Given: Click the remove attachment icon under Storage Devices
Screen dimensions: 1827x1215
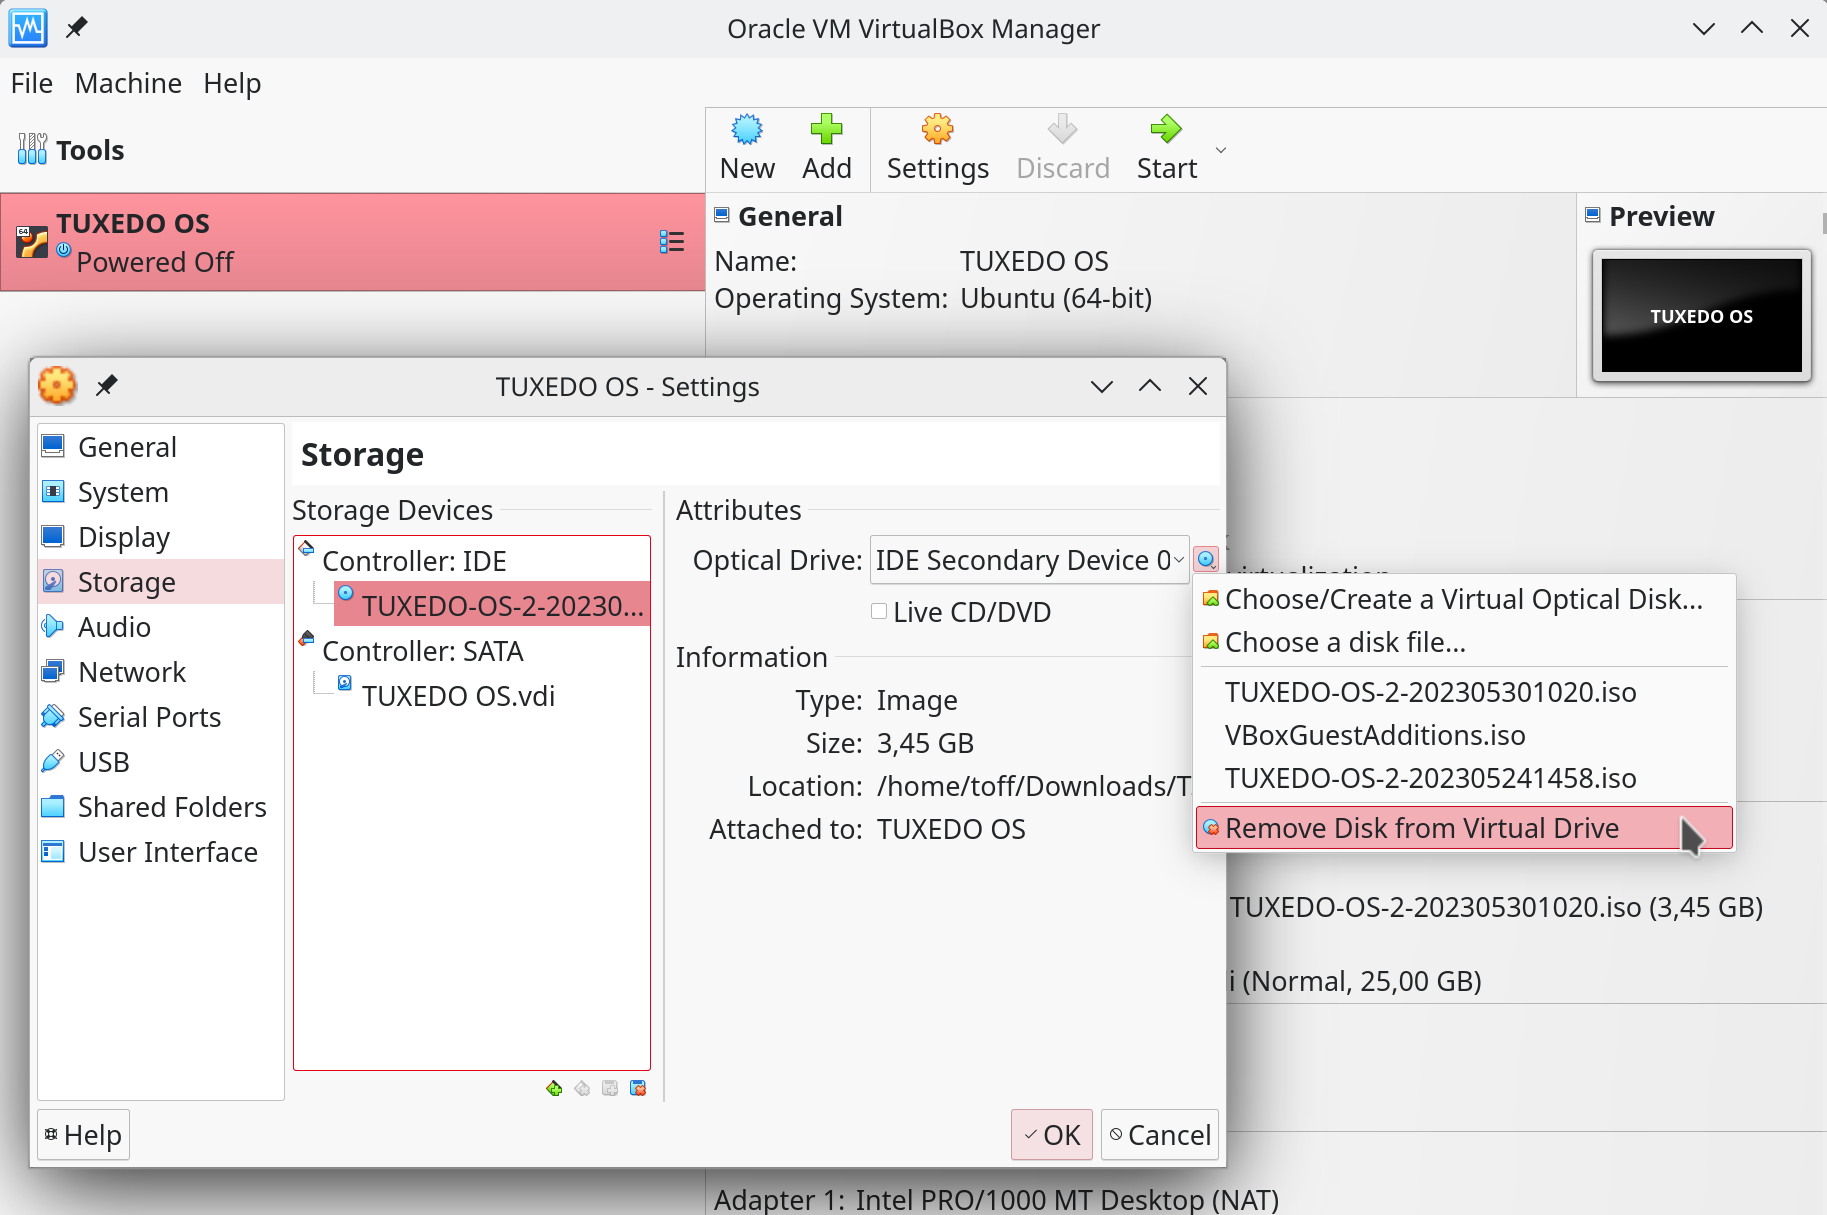Looking at the screenshot, I should pos(638,1088).
